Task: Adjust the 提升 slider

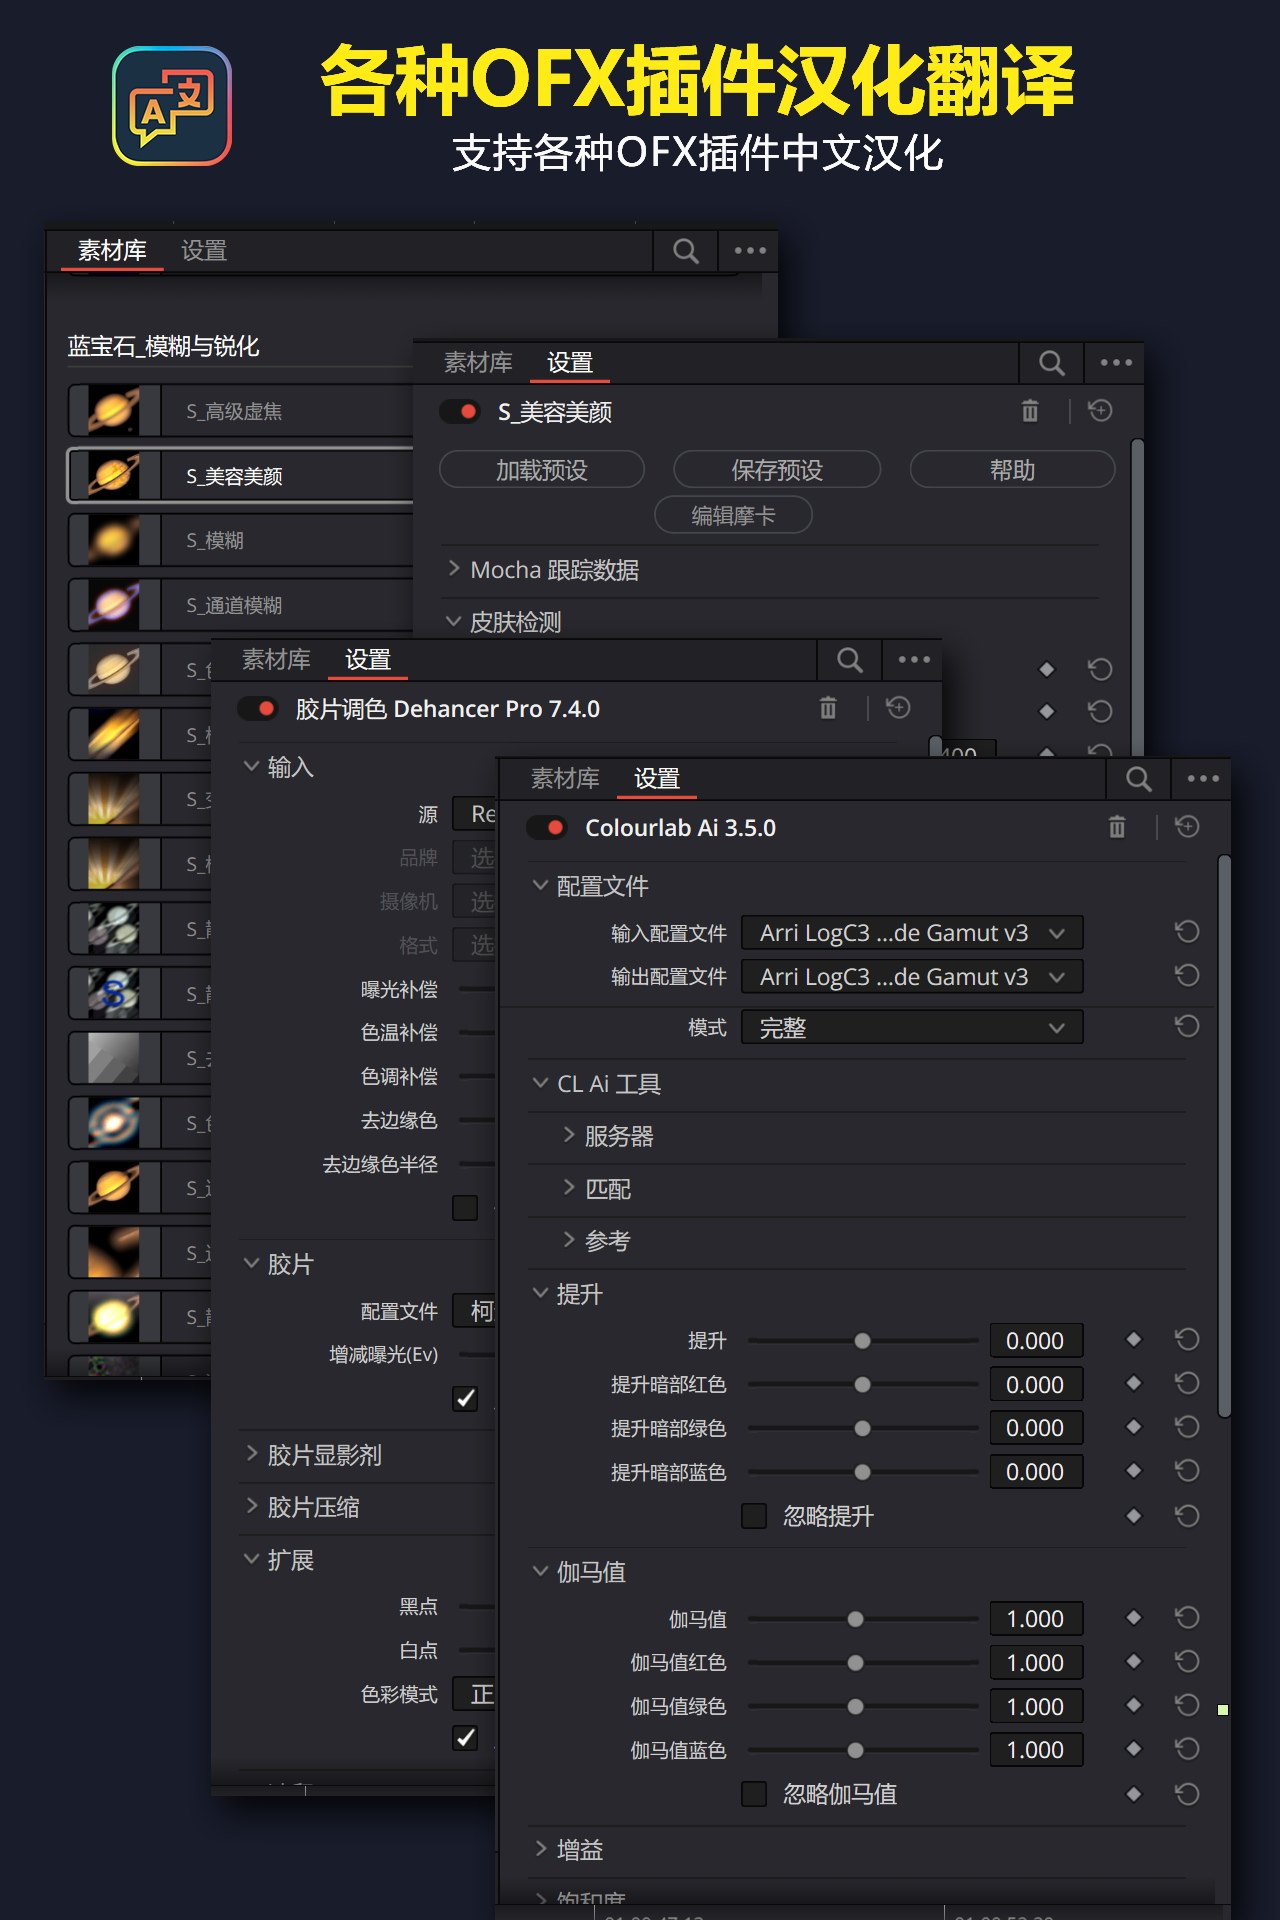Action: 862,1341
